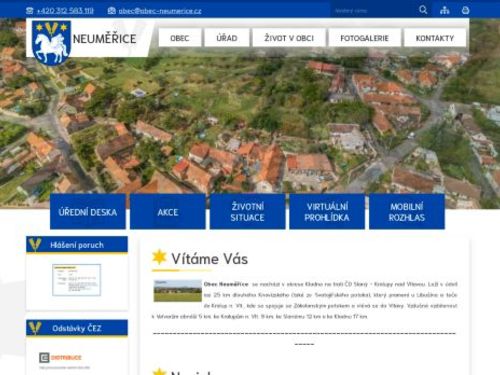
Task: Open the ŽIVOT V OBCI menu
Action: coord(289,38)
